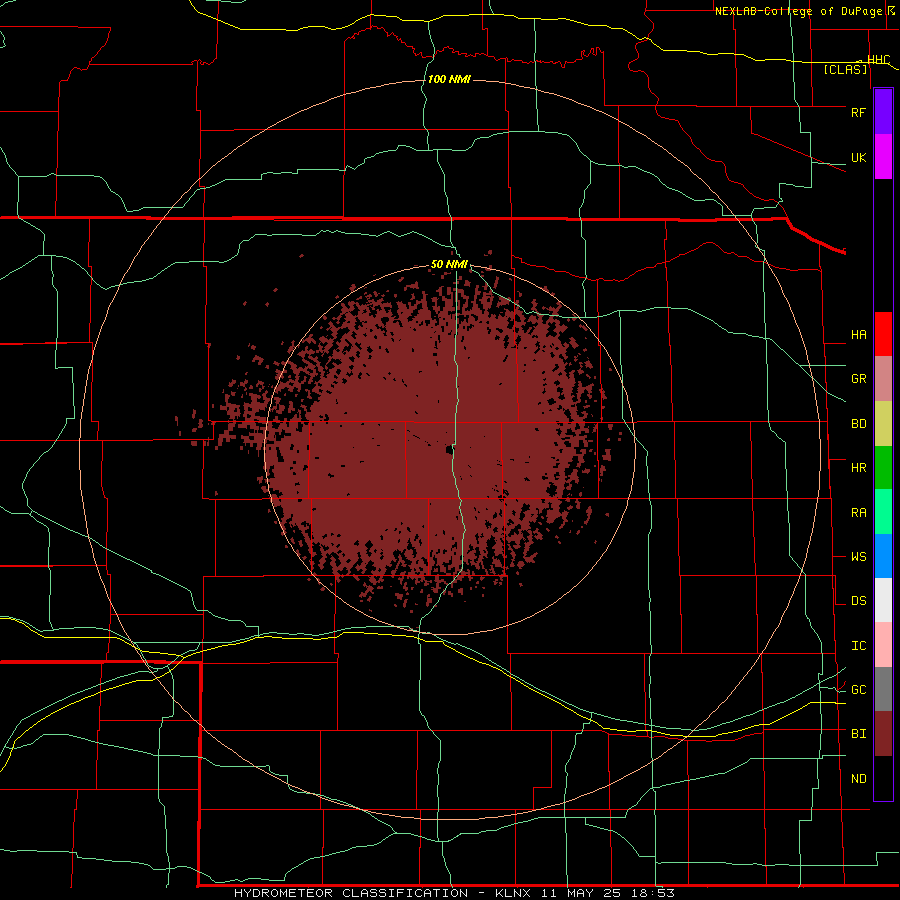Image resolution: width=900 pixels, height=900 pixels.
Task: Click the DS legend label
Action: click(858, 600)
